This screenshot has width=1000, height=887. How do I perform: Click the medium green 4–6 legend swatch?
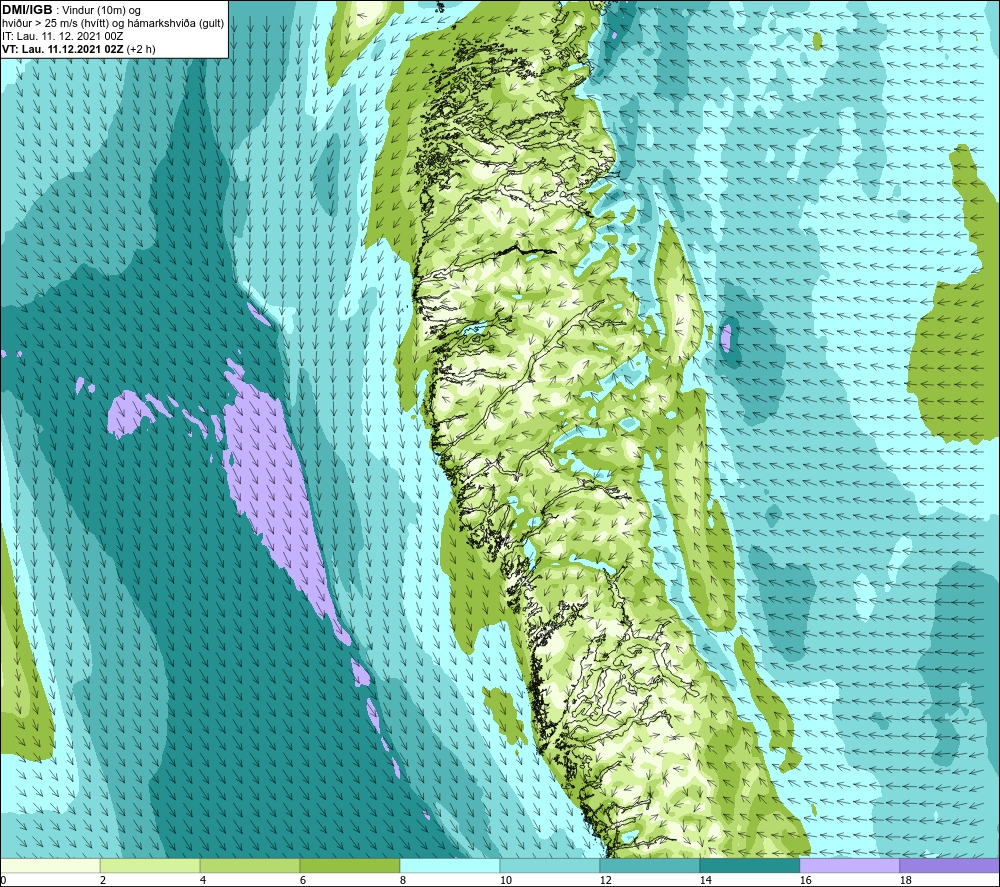pos(250,865)
